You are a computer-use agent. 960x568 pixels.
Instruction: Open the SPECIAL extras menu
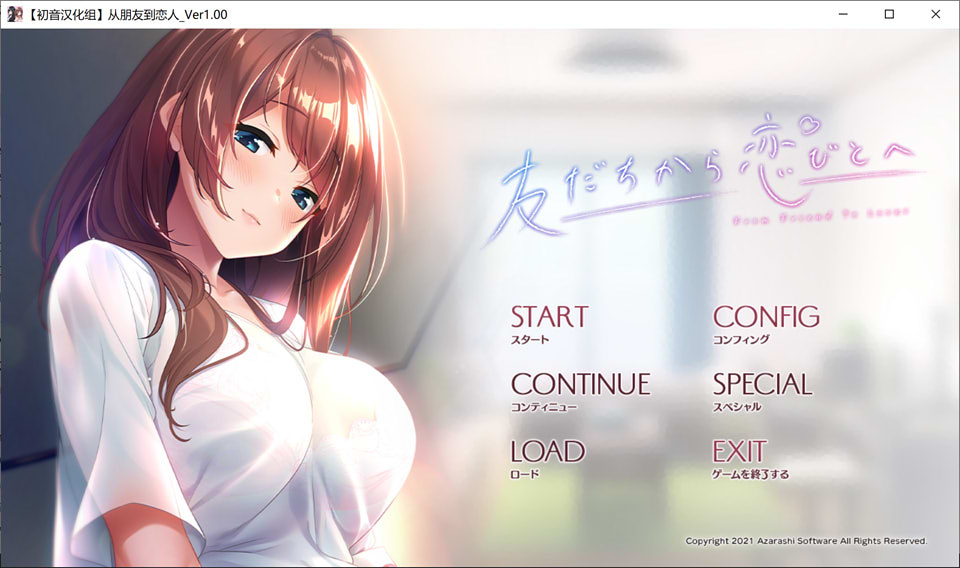pos(762,384)
